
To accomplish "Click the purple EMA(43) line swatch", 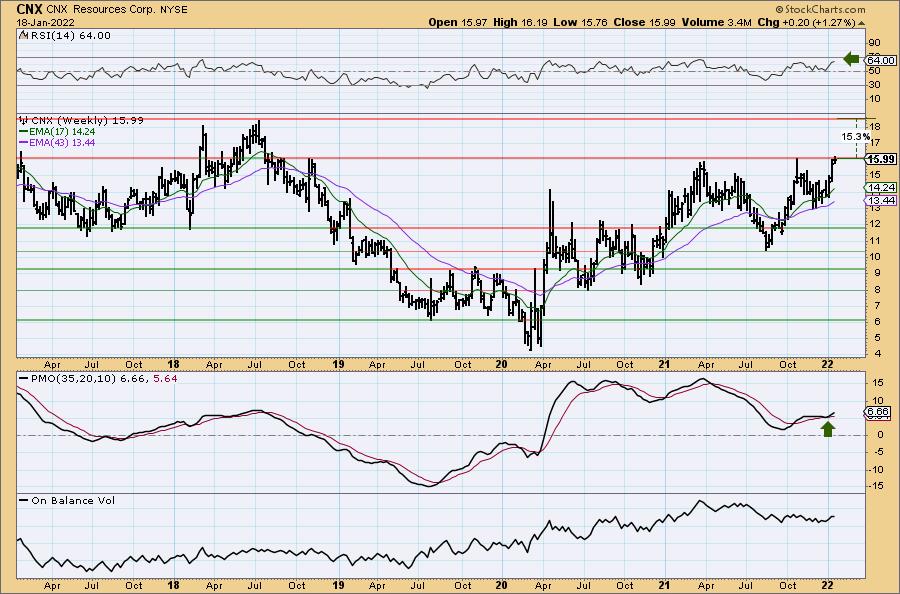I will click(24, 142).
